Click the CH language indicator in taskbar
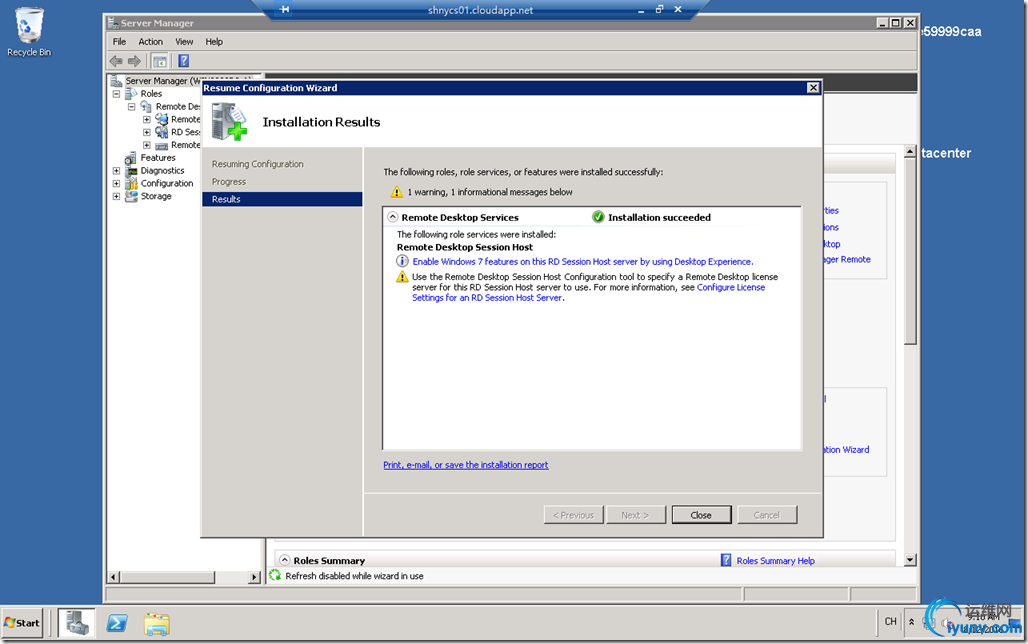The height and width of the screenshot is (644, 1028). [890, 622]
